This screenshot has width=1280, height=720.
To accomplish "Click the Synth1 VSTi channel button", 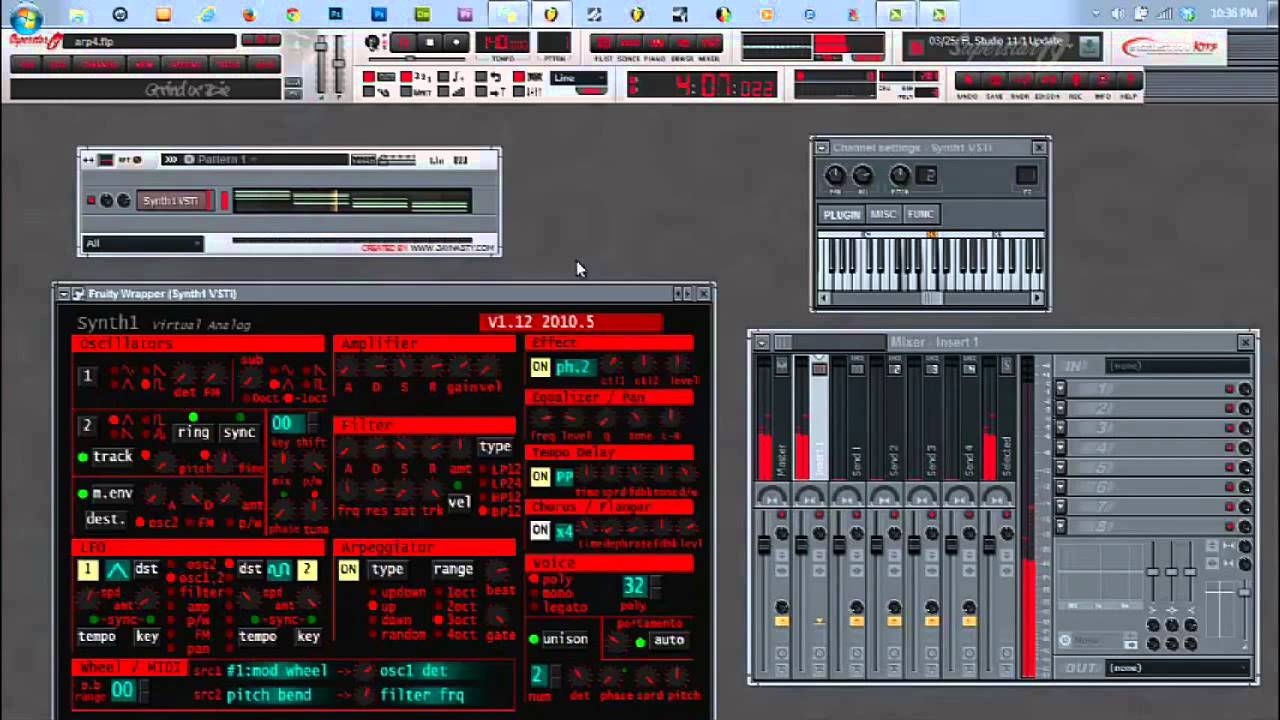I will tap(171, 201).
